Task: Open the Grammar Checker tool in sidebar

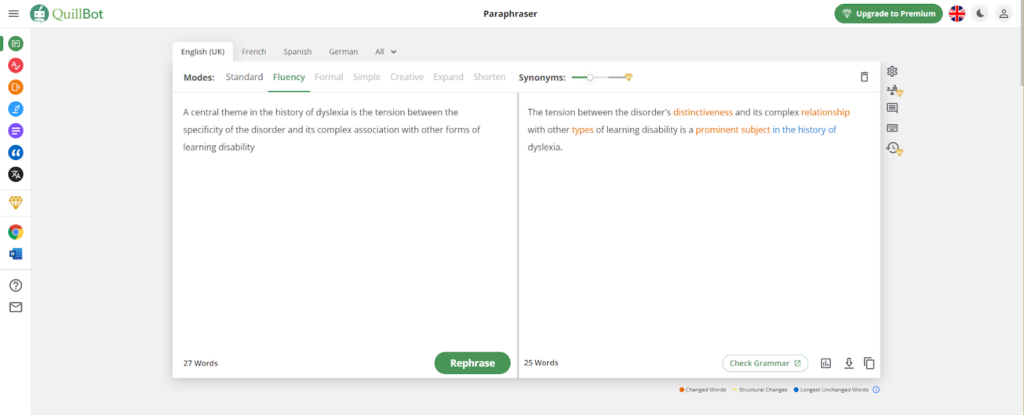Action: click(x=15, y=65)
